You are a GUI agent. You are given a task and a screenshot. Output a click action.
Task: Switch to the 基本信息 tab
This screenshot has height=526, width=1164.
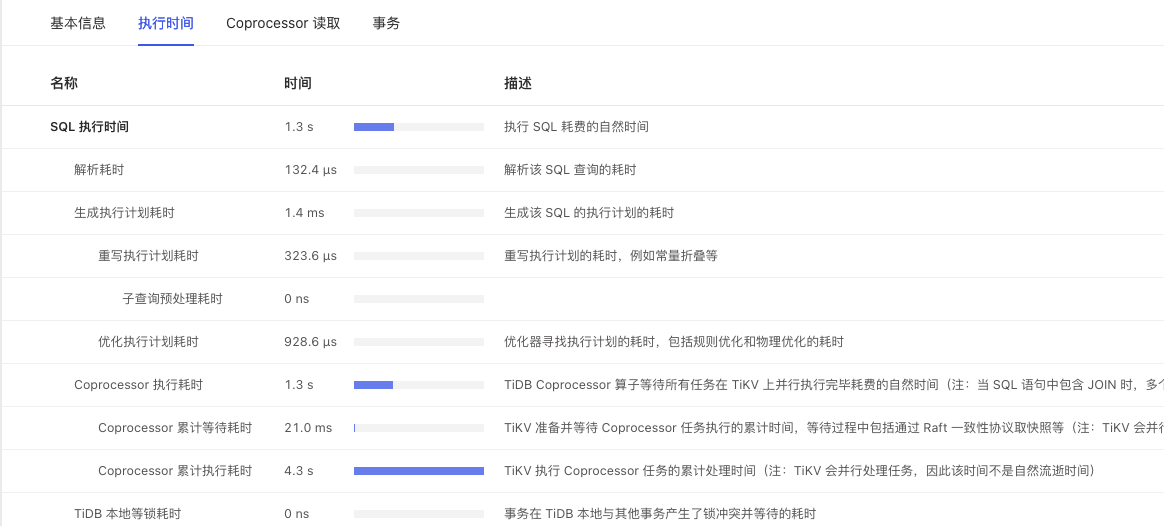pyautogui.click(x=78, y=23)
